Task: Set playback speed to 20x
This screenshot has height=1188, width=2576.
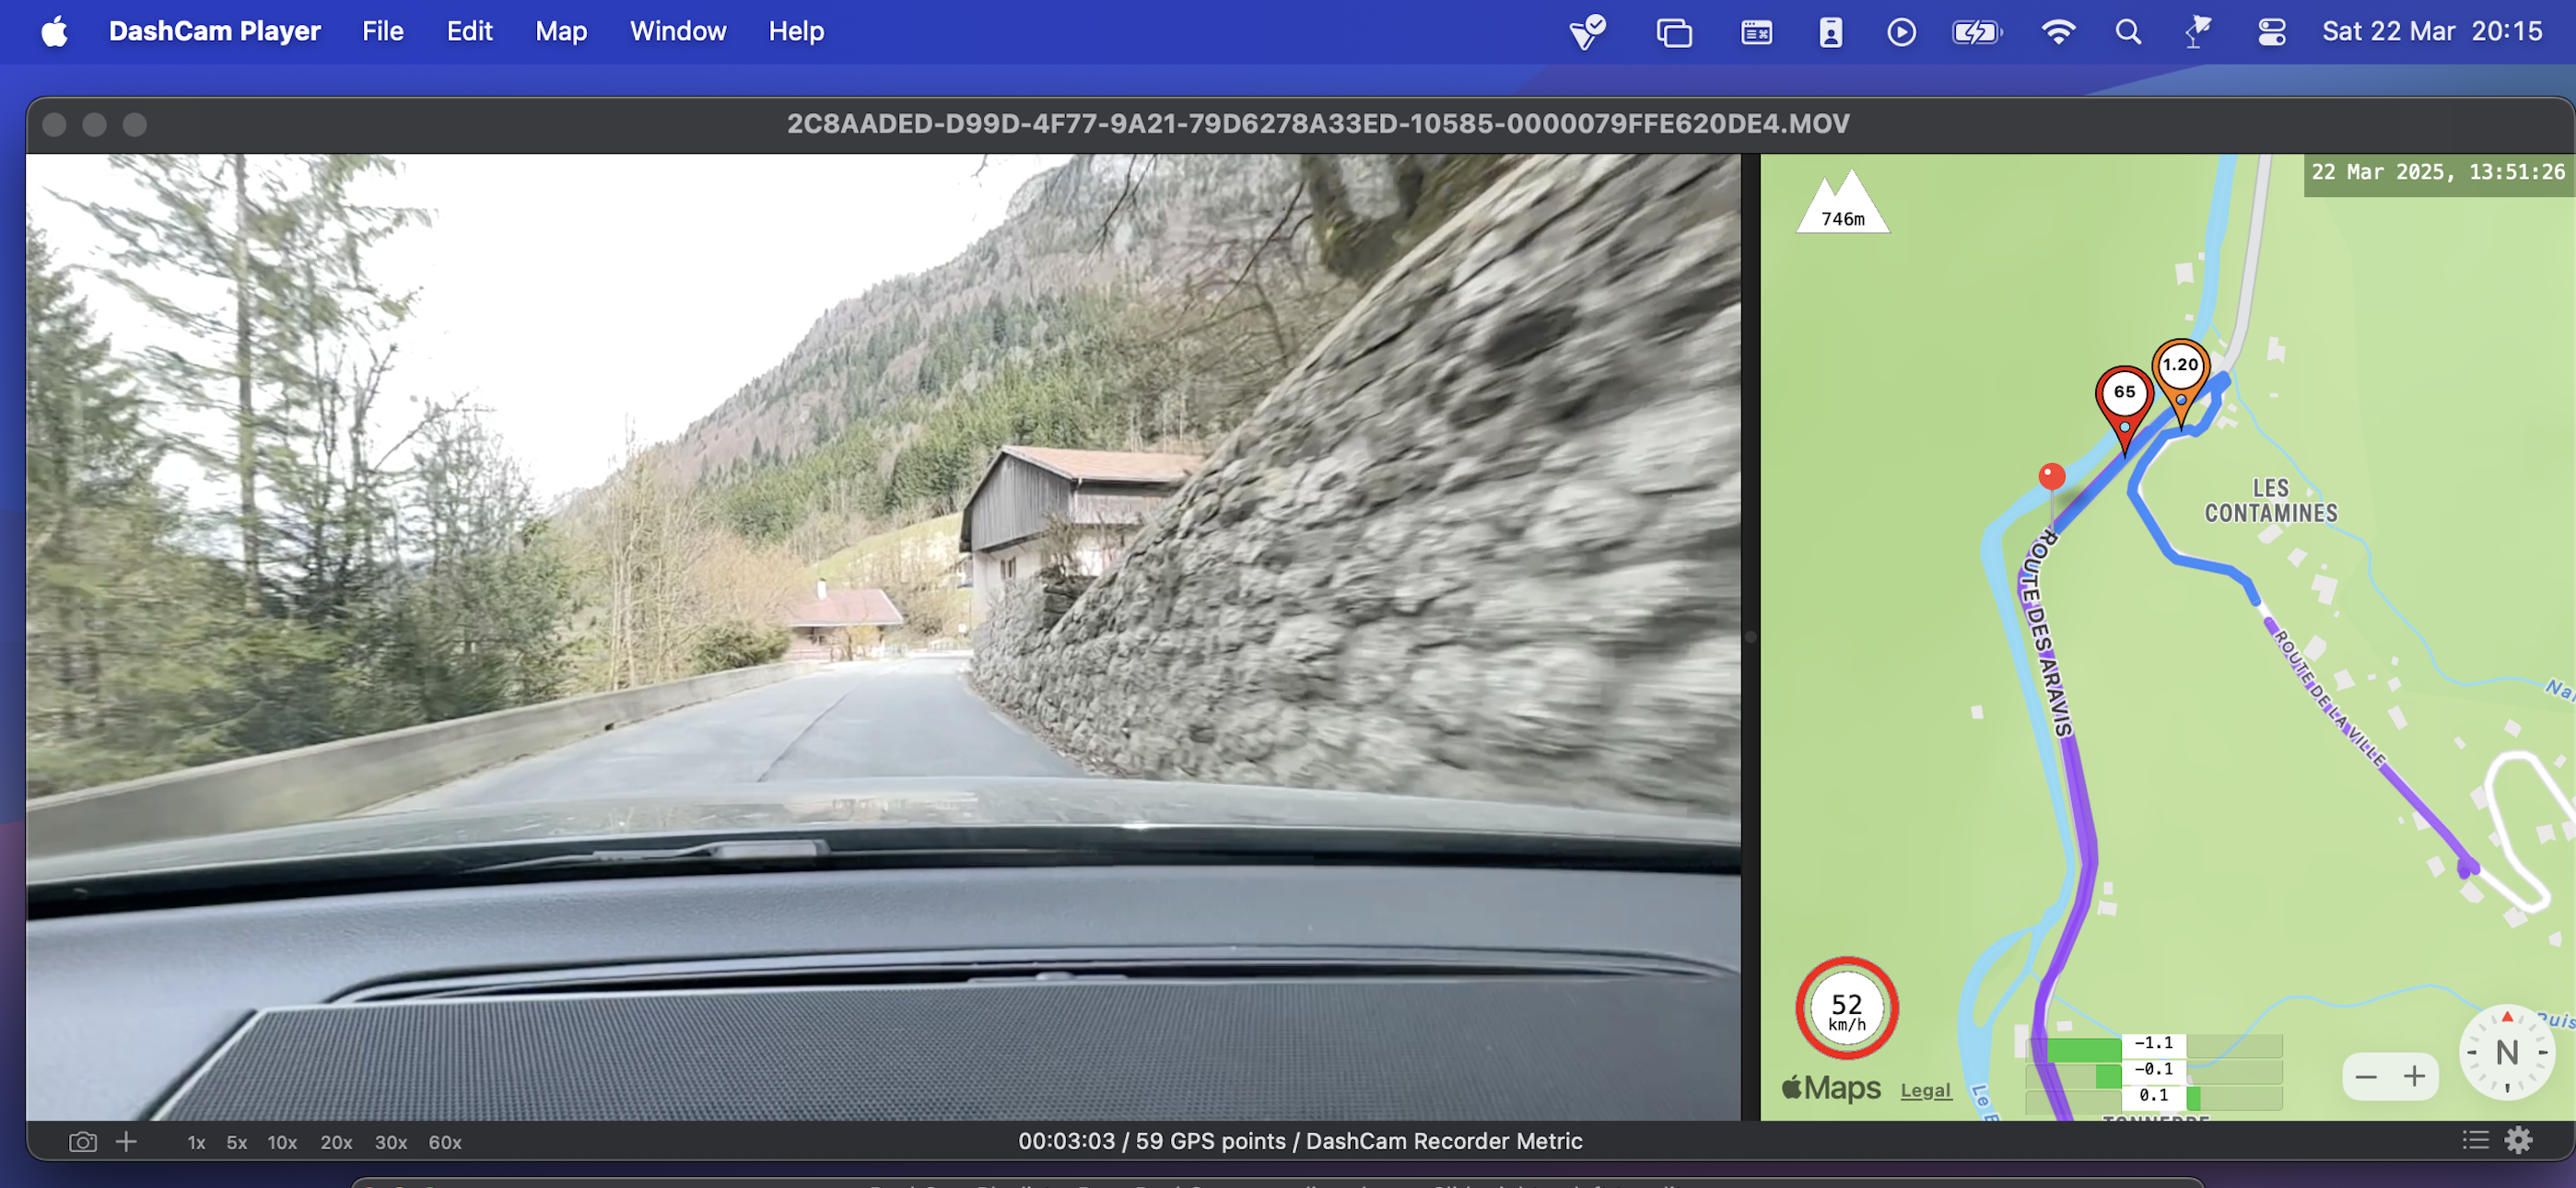Action: [x=336, y=1142]
